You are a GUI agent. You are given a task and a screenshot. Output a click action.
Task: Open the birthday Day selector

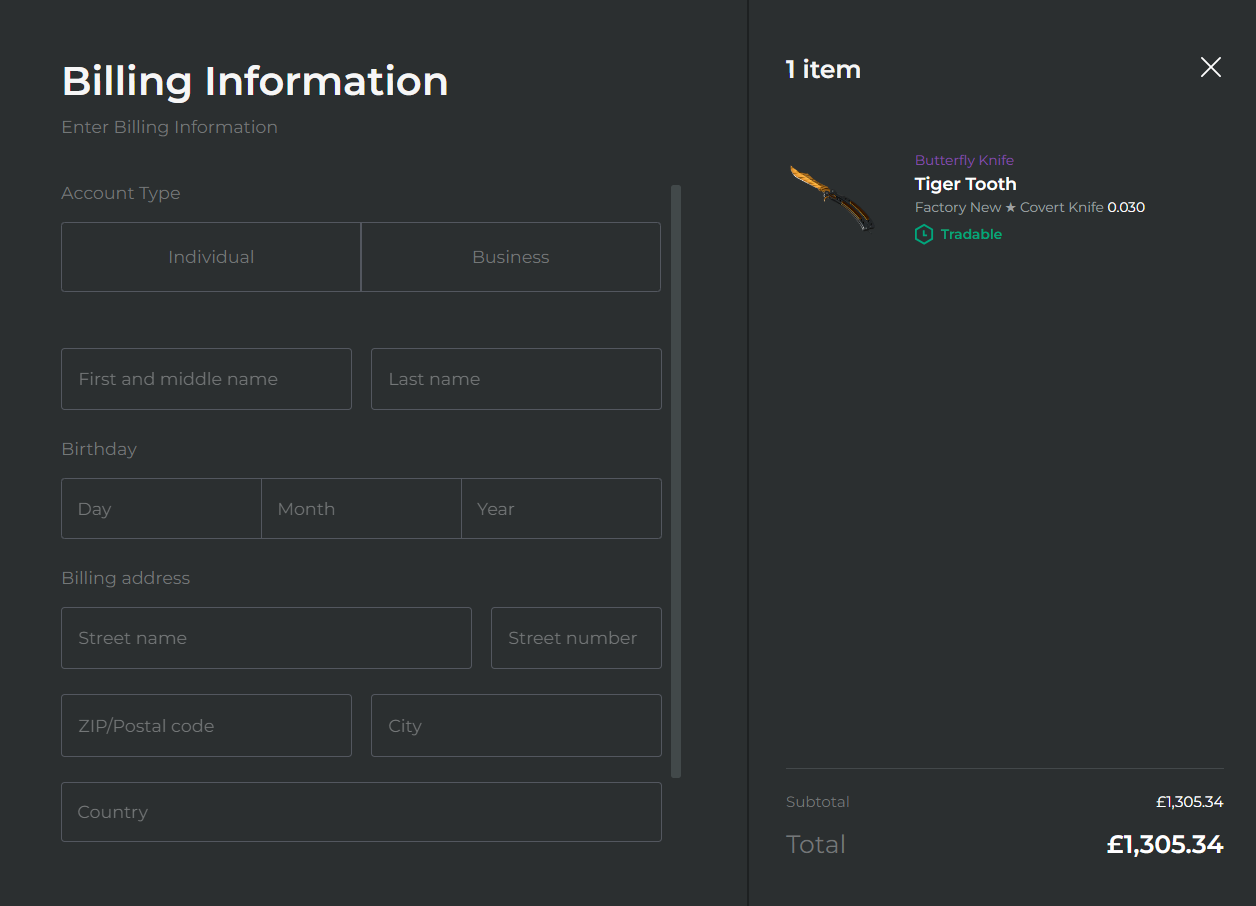point(162,509)
